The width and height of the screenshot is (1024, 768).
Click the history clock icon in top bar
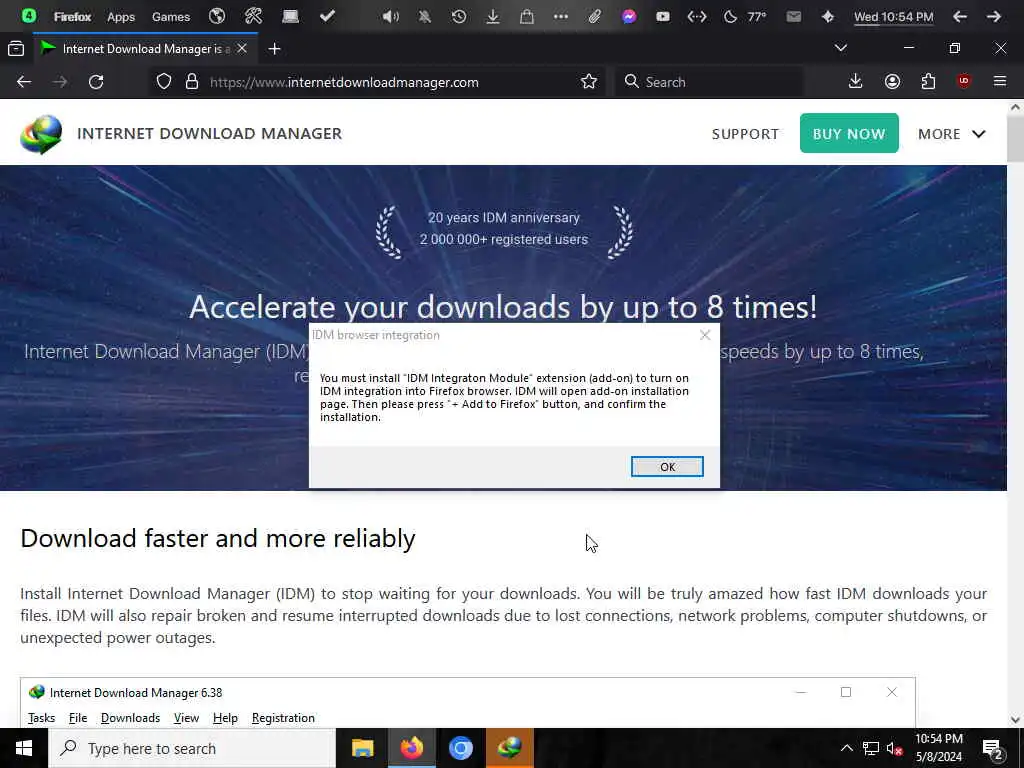point(458,16)
